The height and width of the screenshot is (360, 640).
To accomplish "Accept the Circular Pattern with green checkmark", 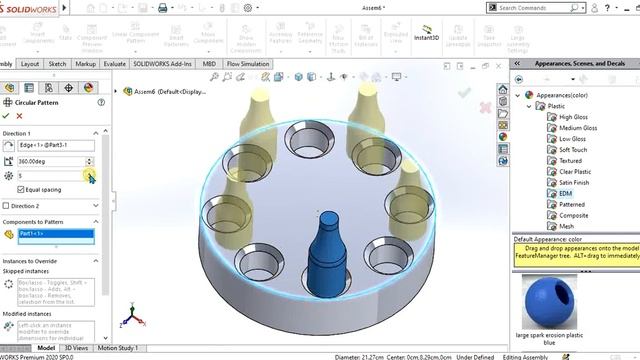I will tap(5, 116).
